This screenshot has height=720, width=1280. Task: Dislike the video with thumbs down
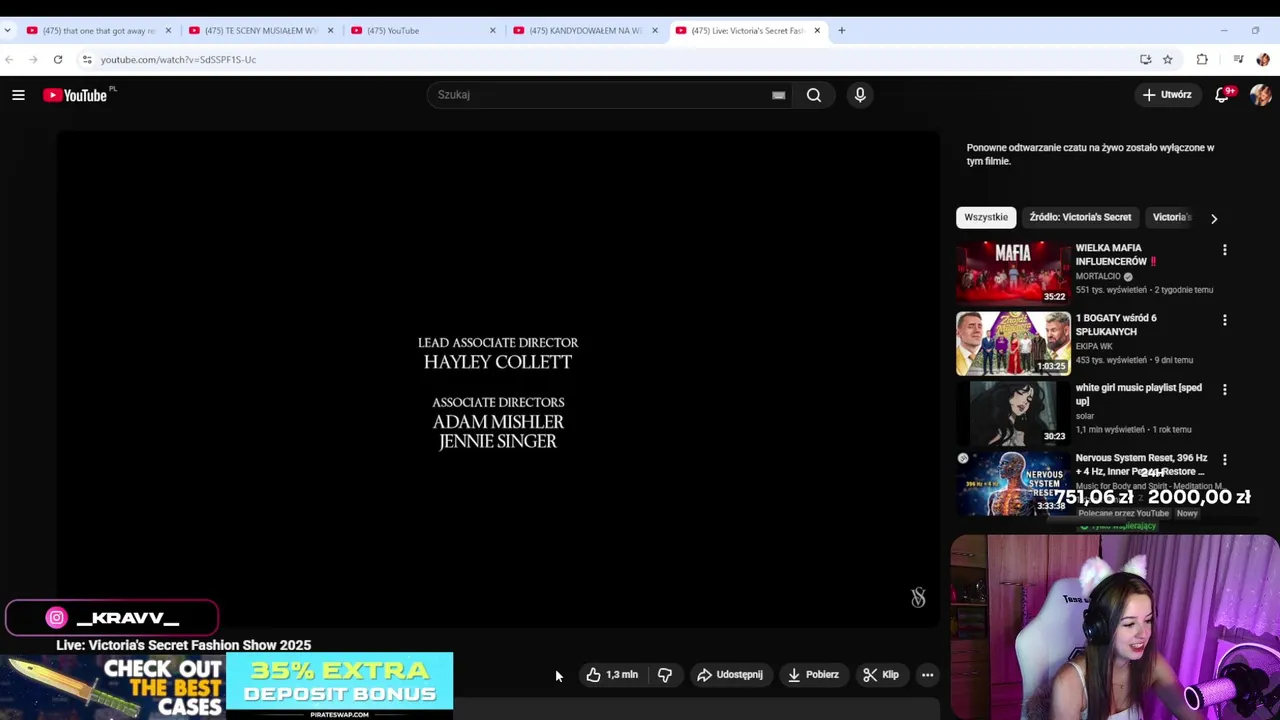pos(665,675)
